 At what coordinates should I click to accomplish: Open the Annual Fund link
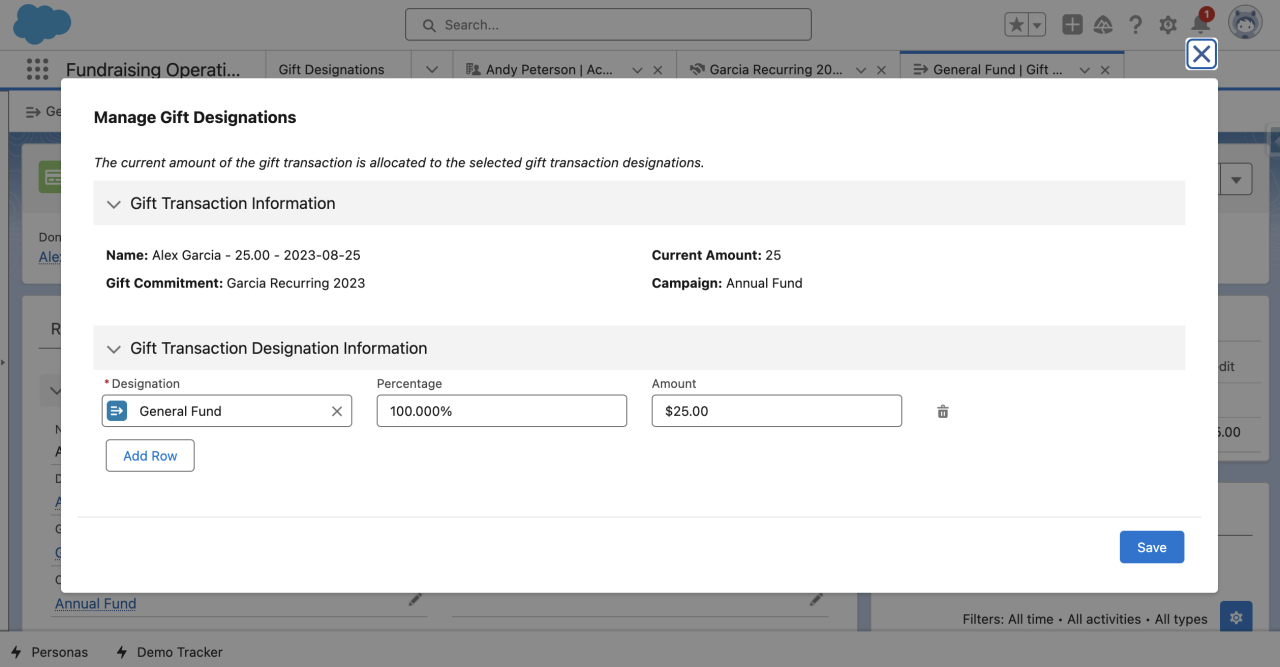pyautogui.click(x=95, y=603)
